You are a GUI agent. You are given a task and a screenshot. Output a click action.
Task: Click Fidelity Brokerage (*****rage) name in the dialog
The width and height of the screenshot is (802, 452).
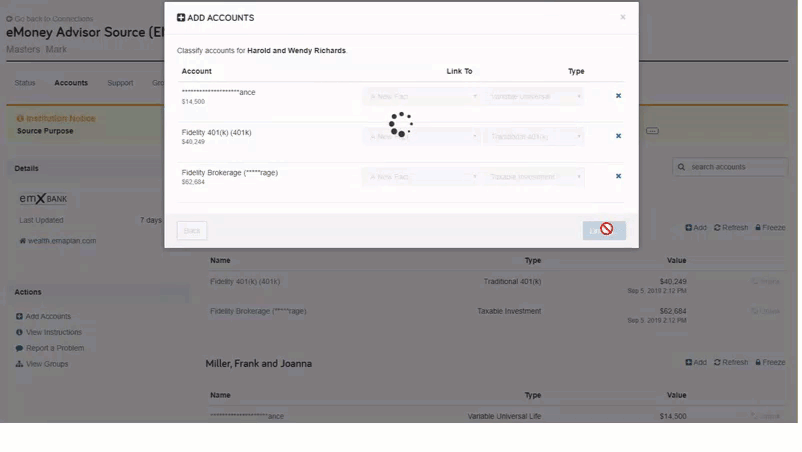pyautogui.click(x=230, y=173)
